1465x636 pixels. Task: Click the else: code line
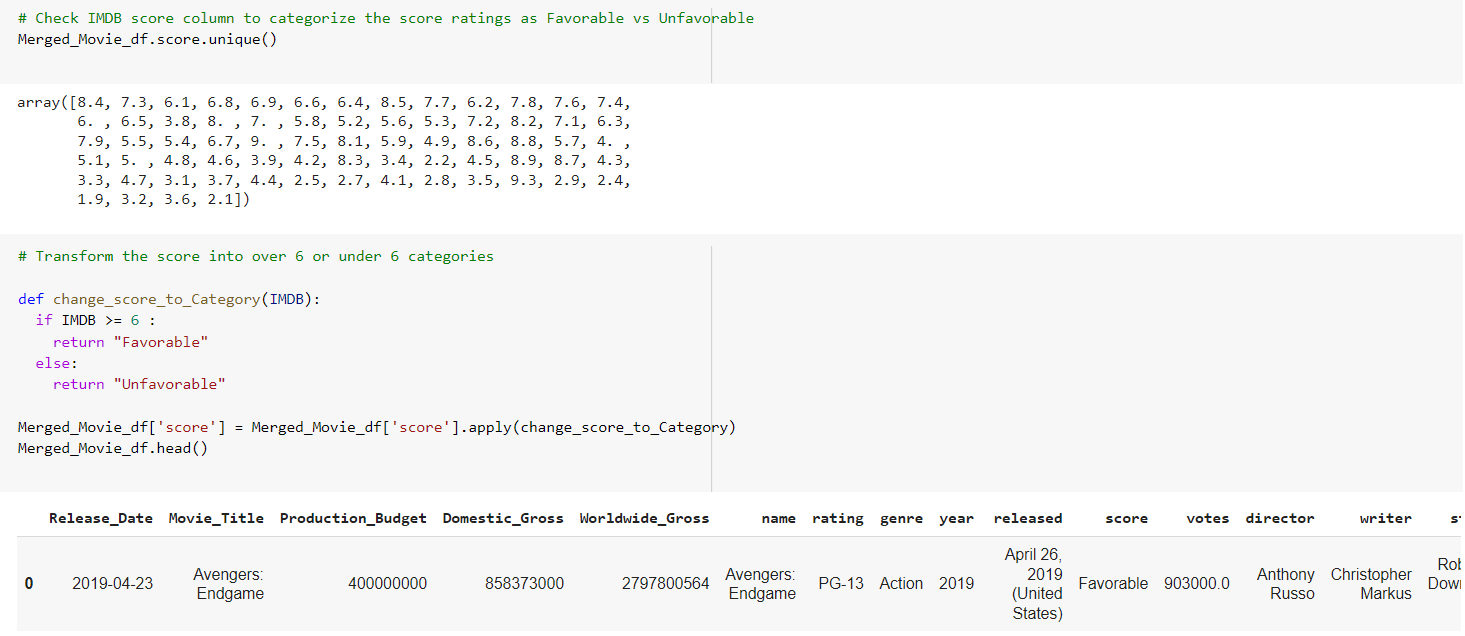[56, 363]
